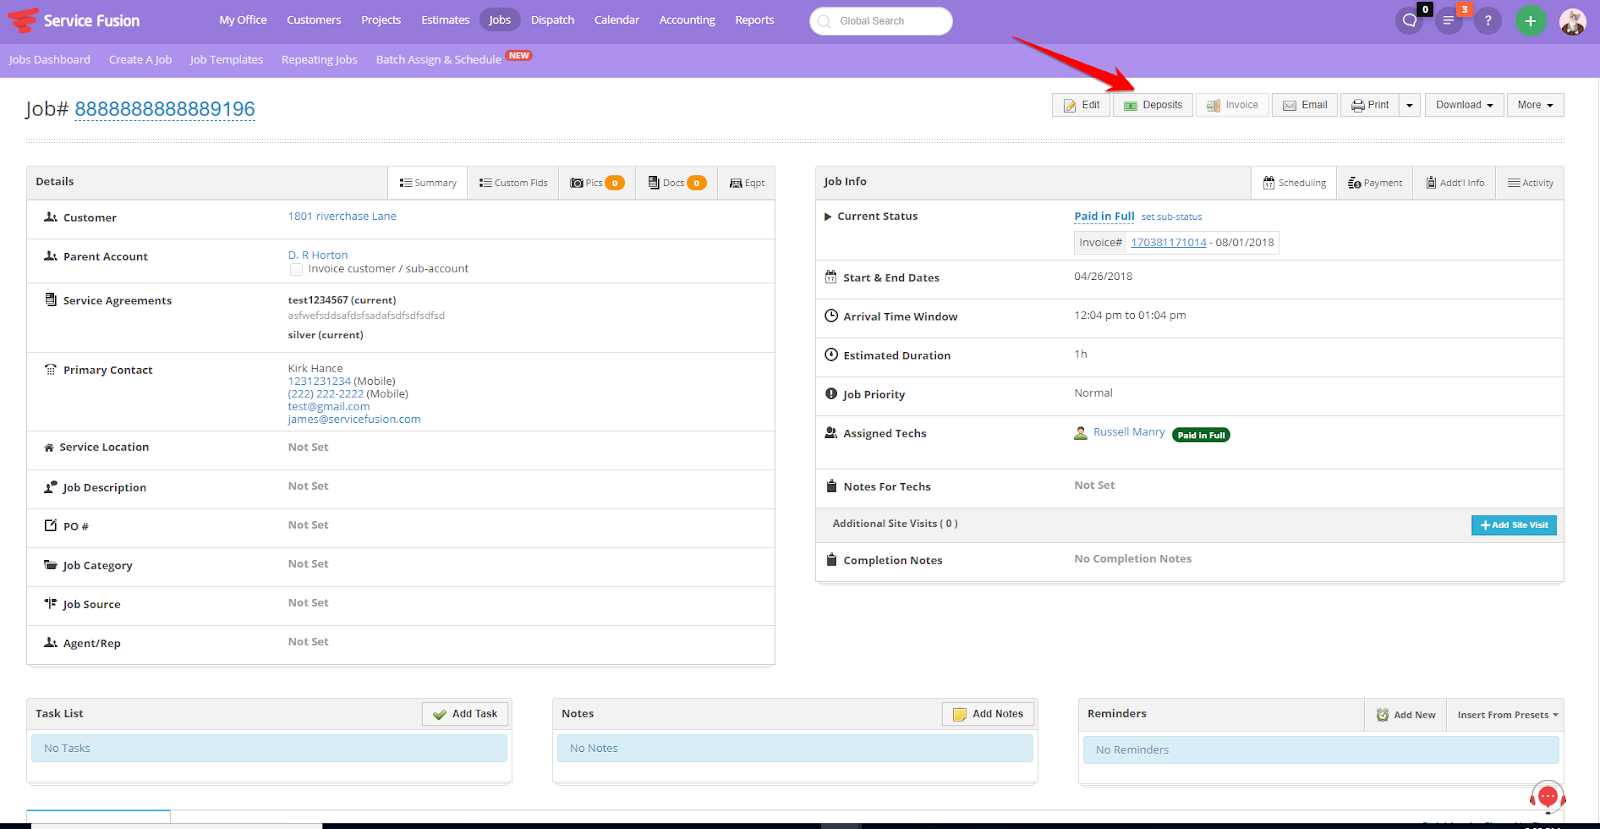Open parent account D. R Horton
1600x829 pixels.
coord(318,255)
